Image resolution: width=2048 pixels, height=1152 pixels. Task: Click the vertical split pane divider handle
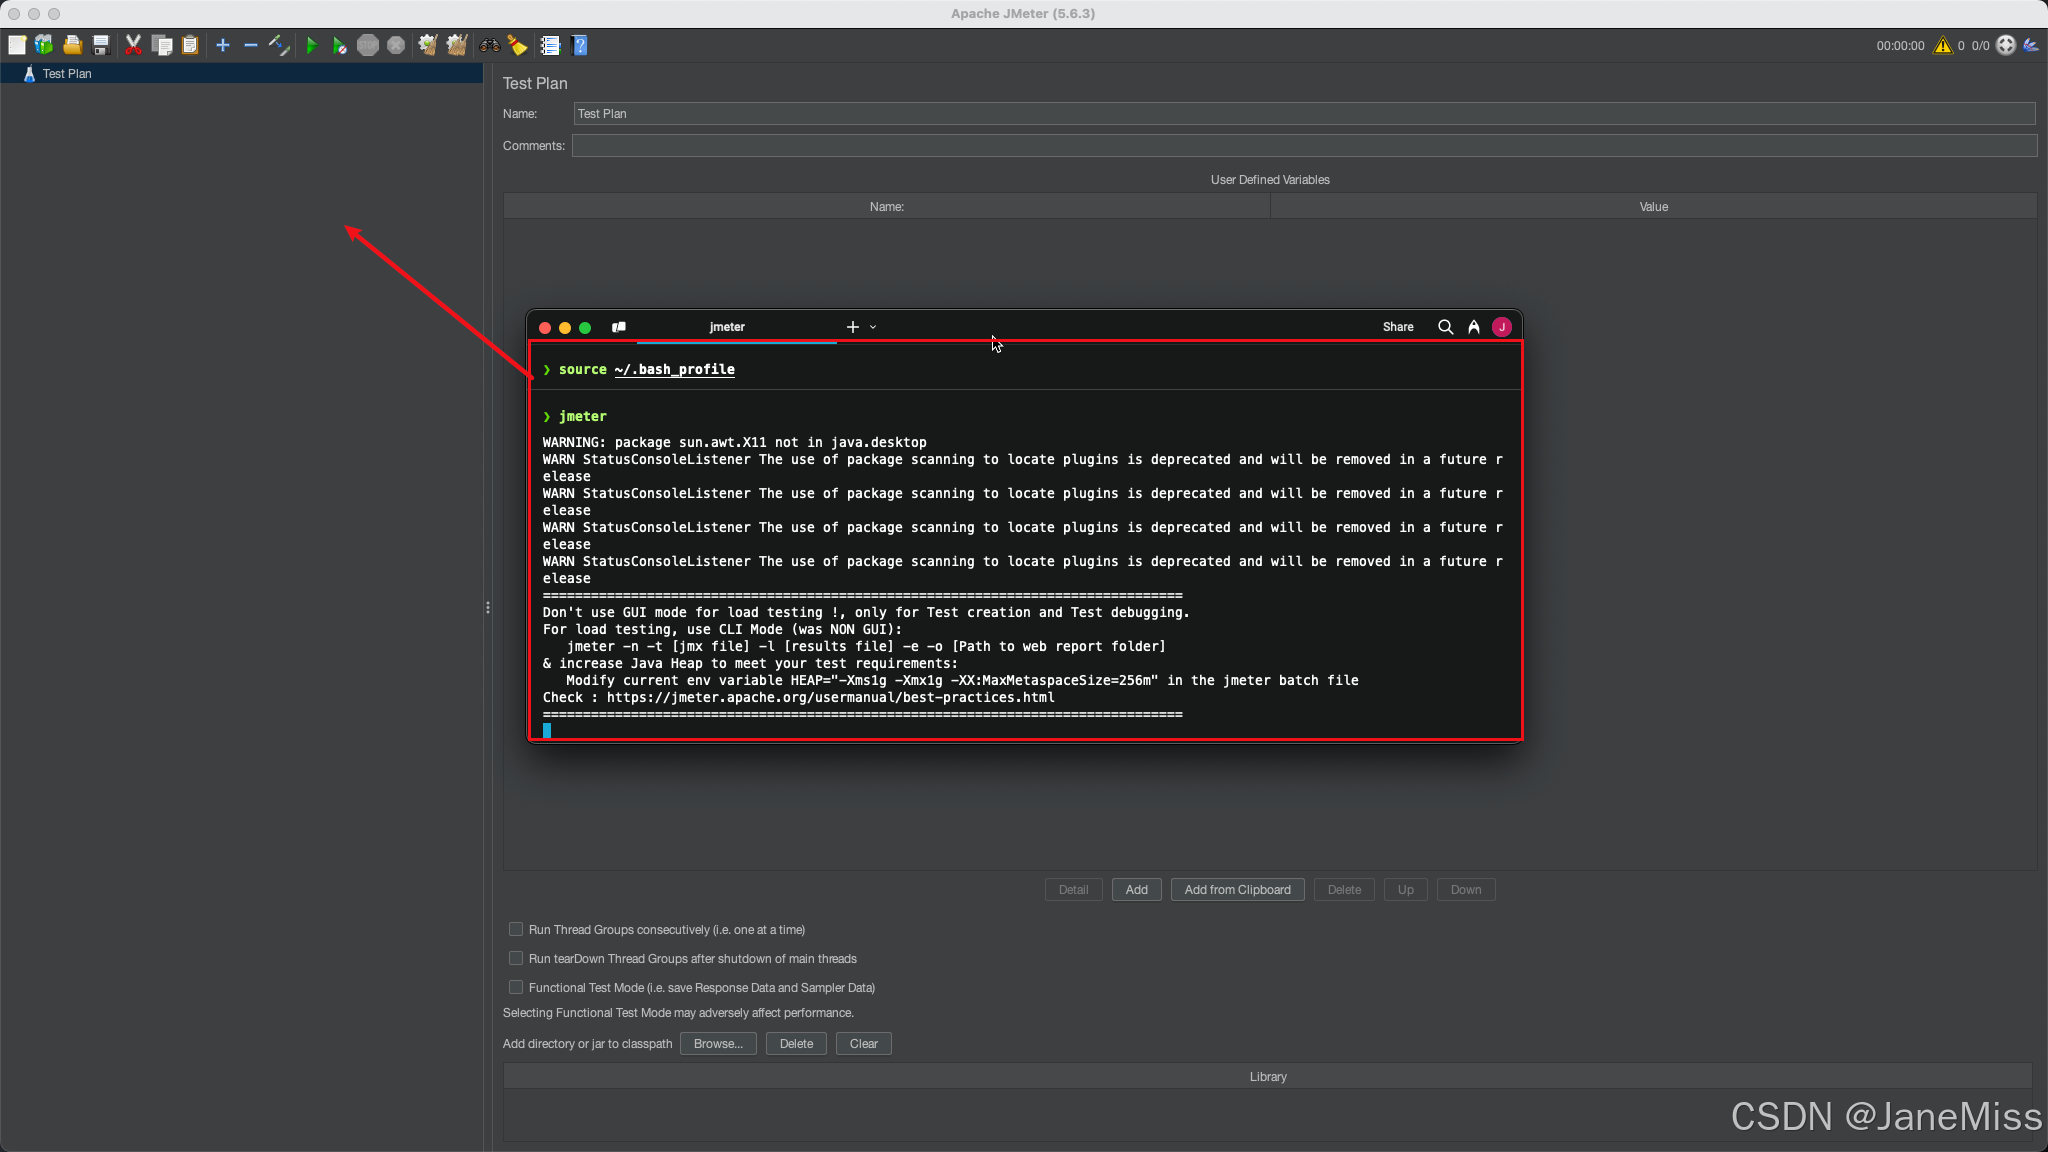click(x=488, y=608)
